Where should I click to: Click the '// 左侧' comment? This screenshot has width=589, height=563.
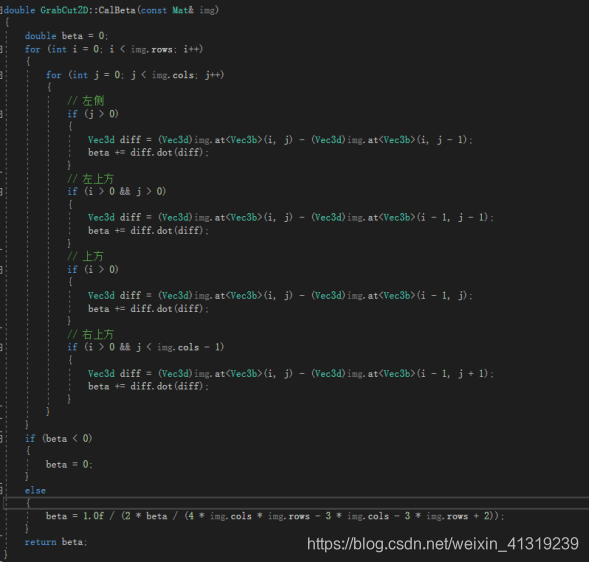[86, 101]
